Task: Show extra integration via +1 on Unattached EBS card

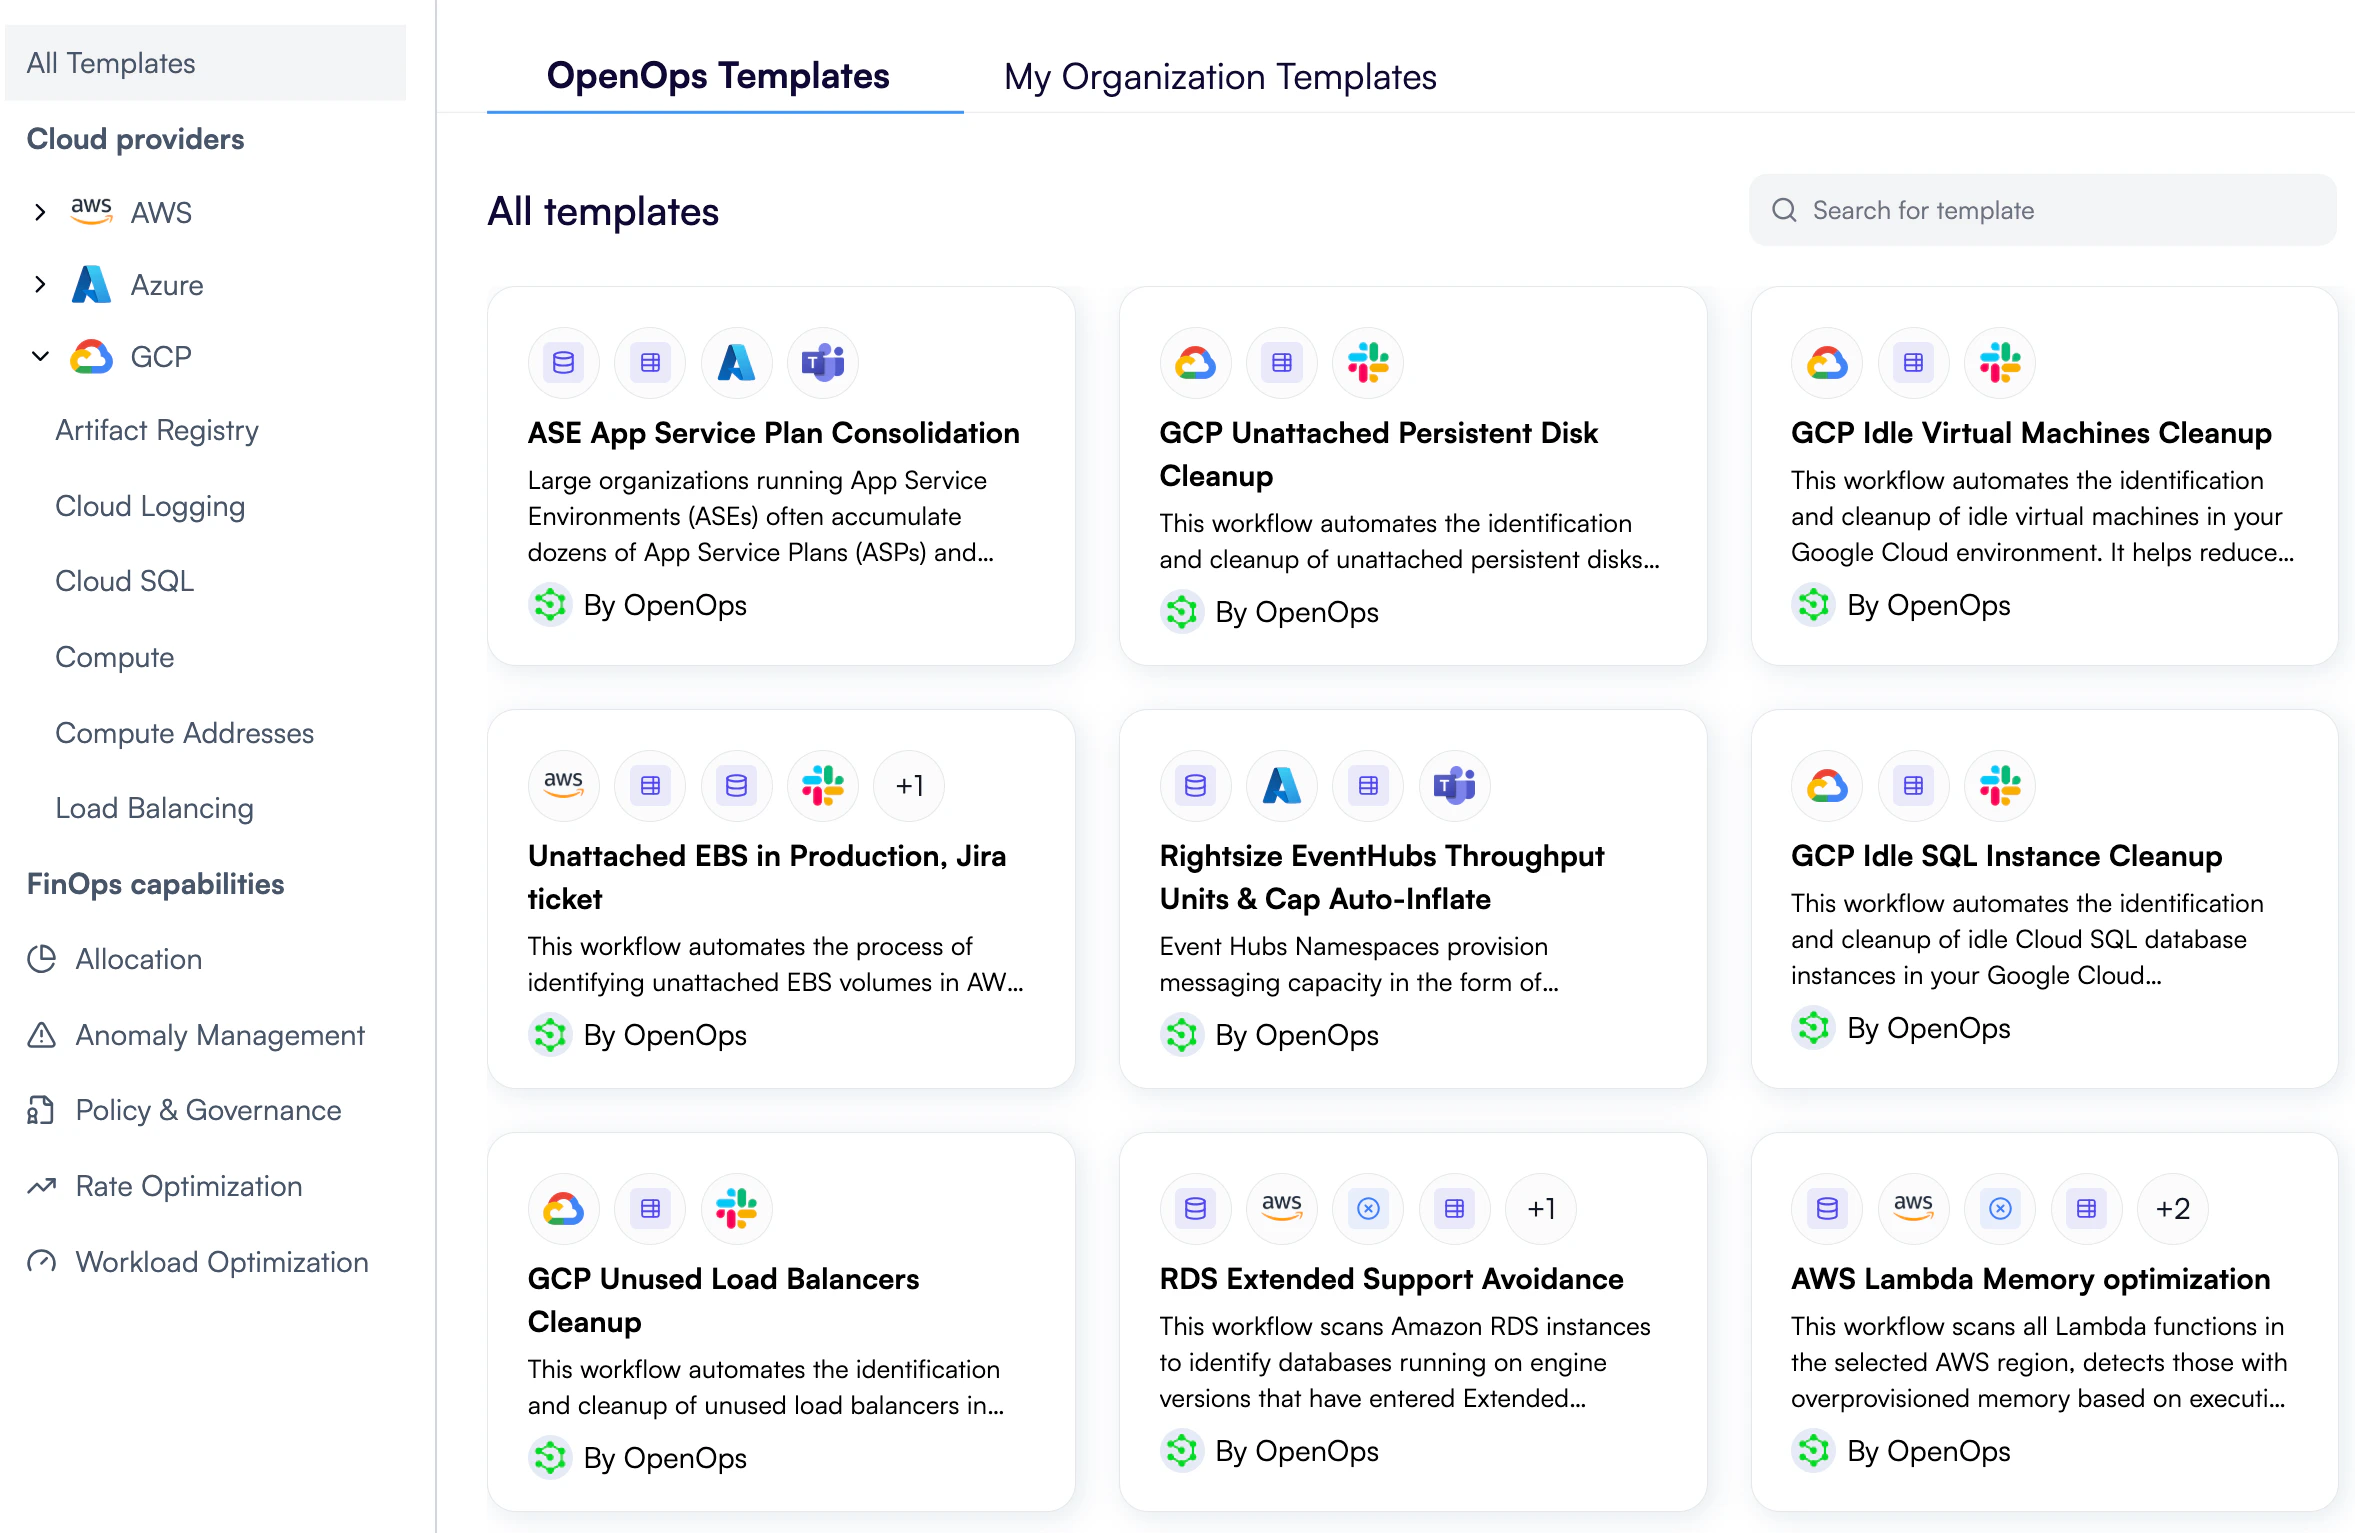Action: click(909, 785)
